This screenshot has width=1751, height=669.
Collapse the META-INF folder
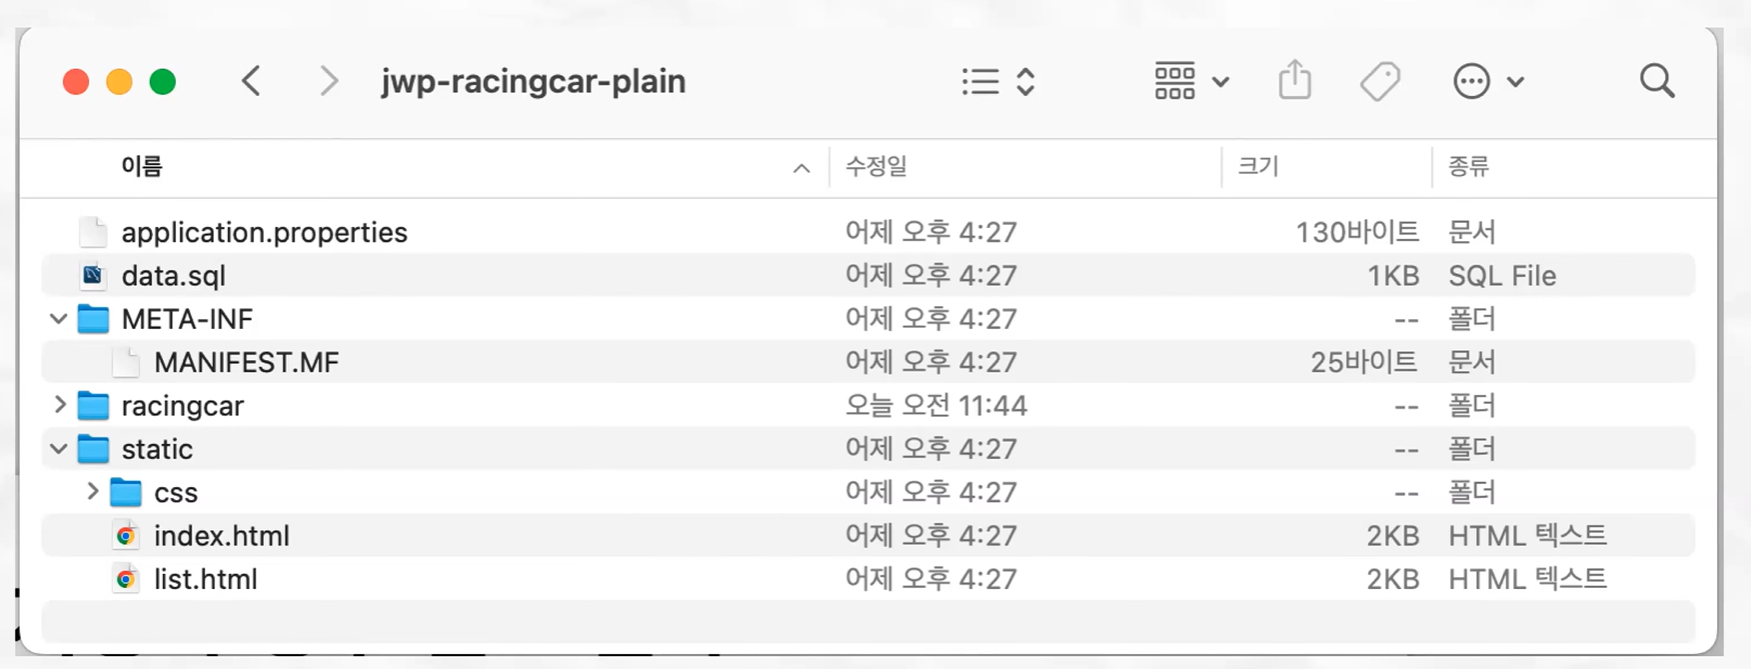(59, 319)
